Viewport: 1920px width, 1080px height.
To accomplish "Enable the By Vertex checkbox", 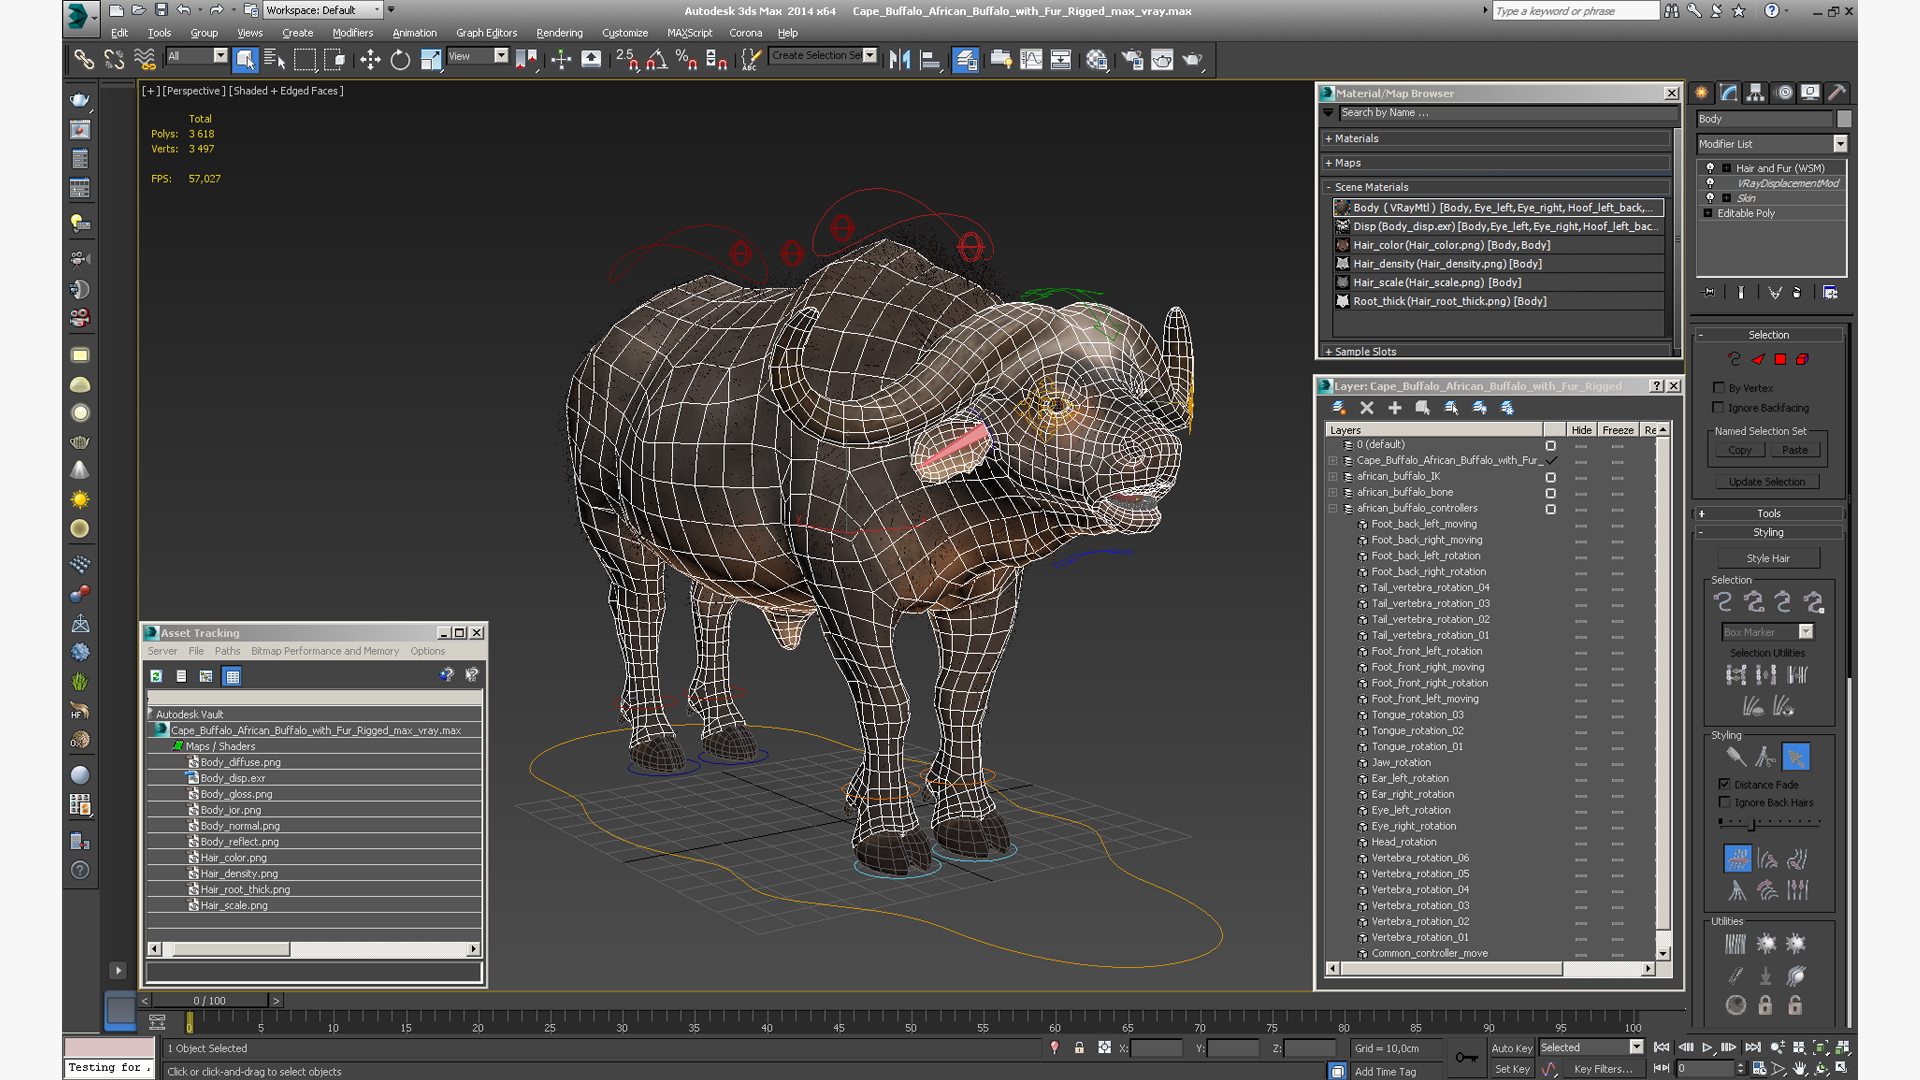I will coord(1719,388).
